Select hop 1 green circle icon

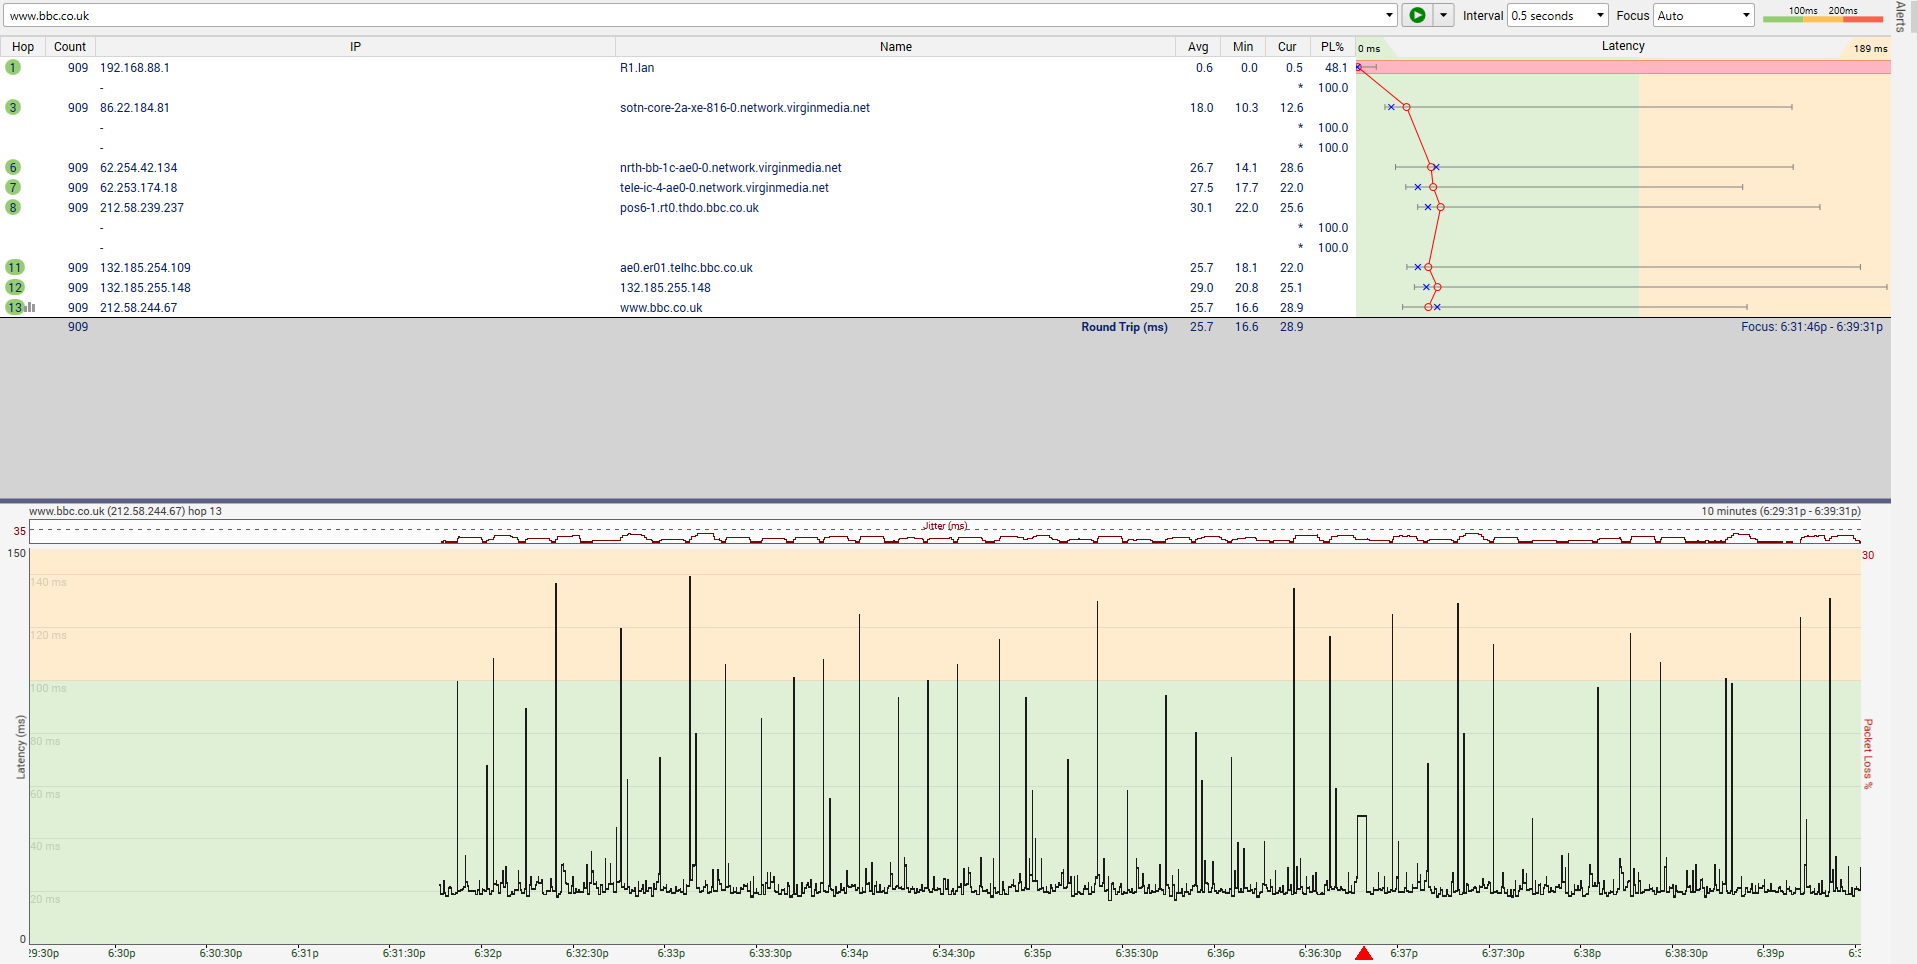(x=13, y=67)
